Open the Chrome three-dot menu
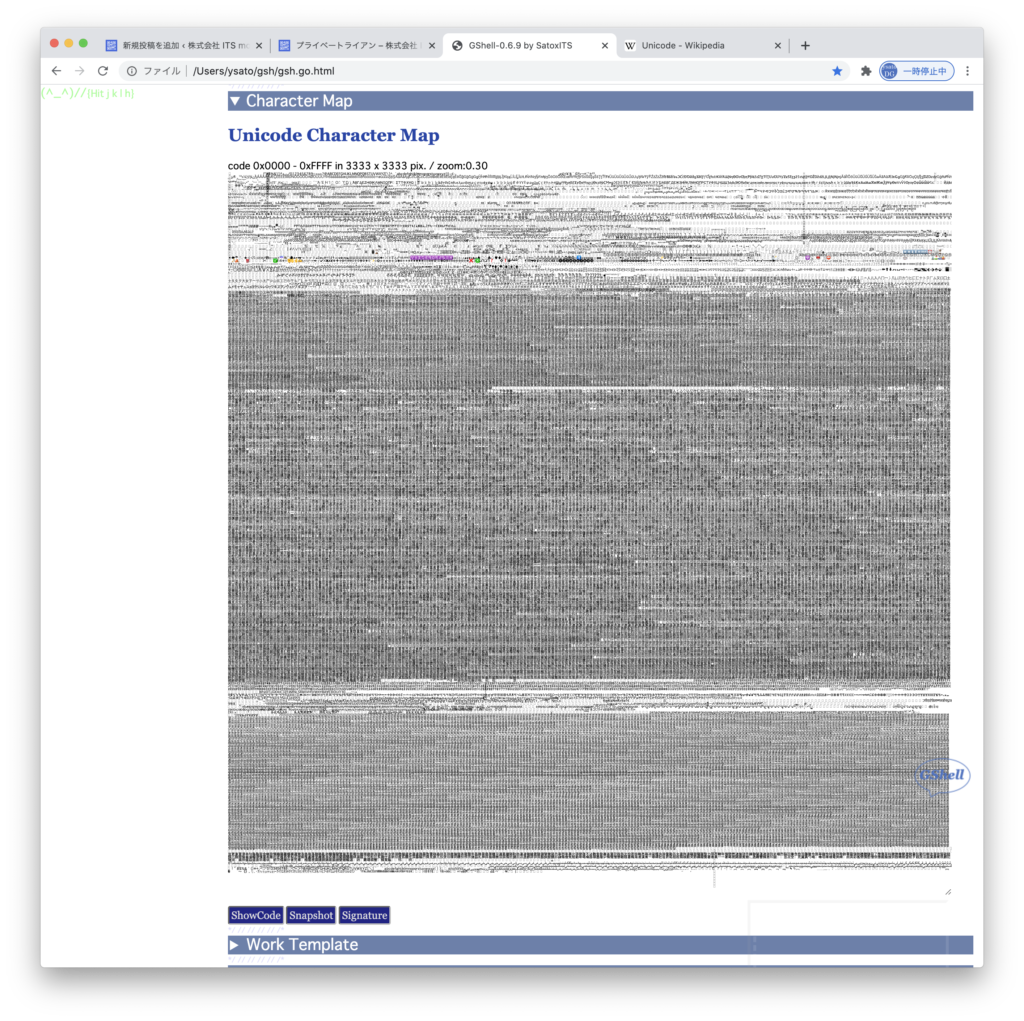This screenshot has height=1021, width=1024. point(967,71)
